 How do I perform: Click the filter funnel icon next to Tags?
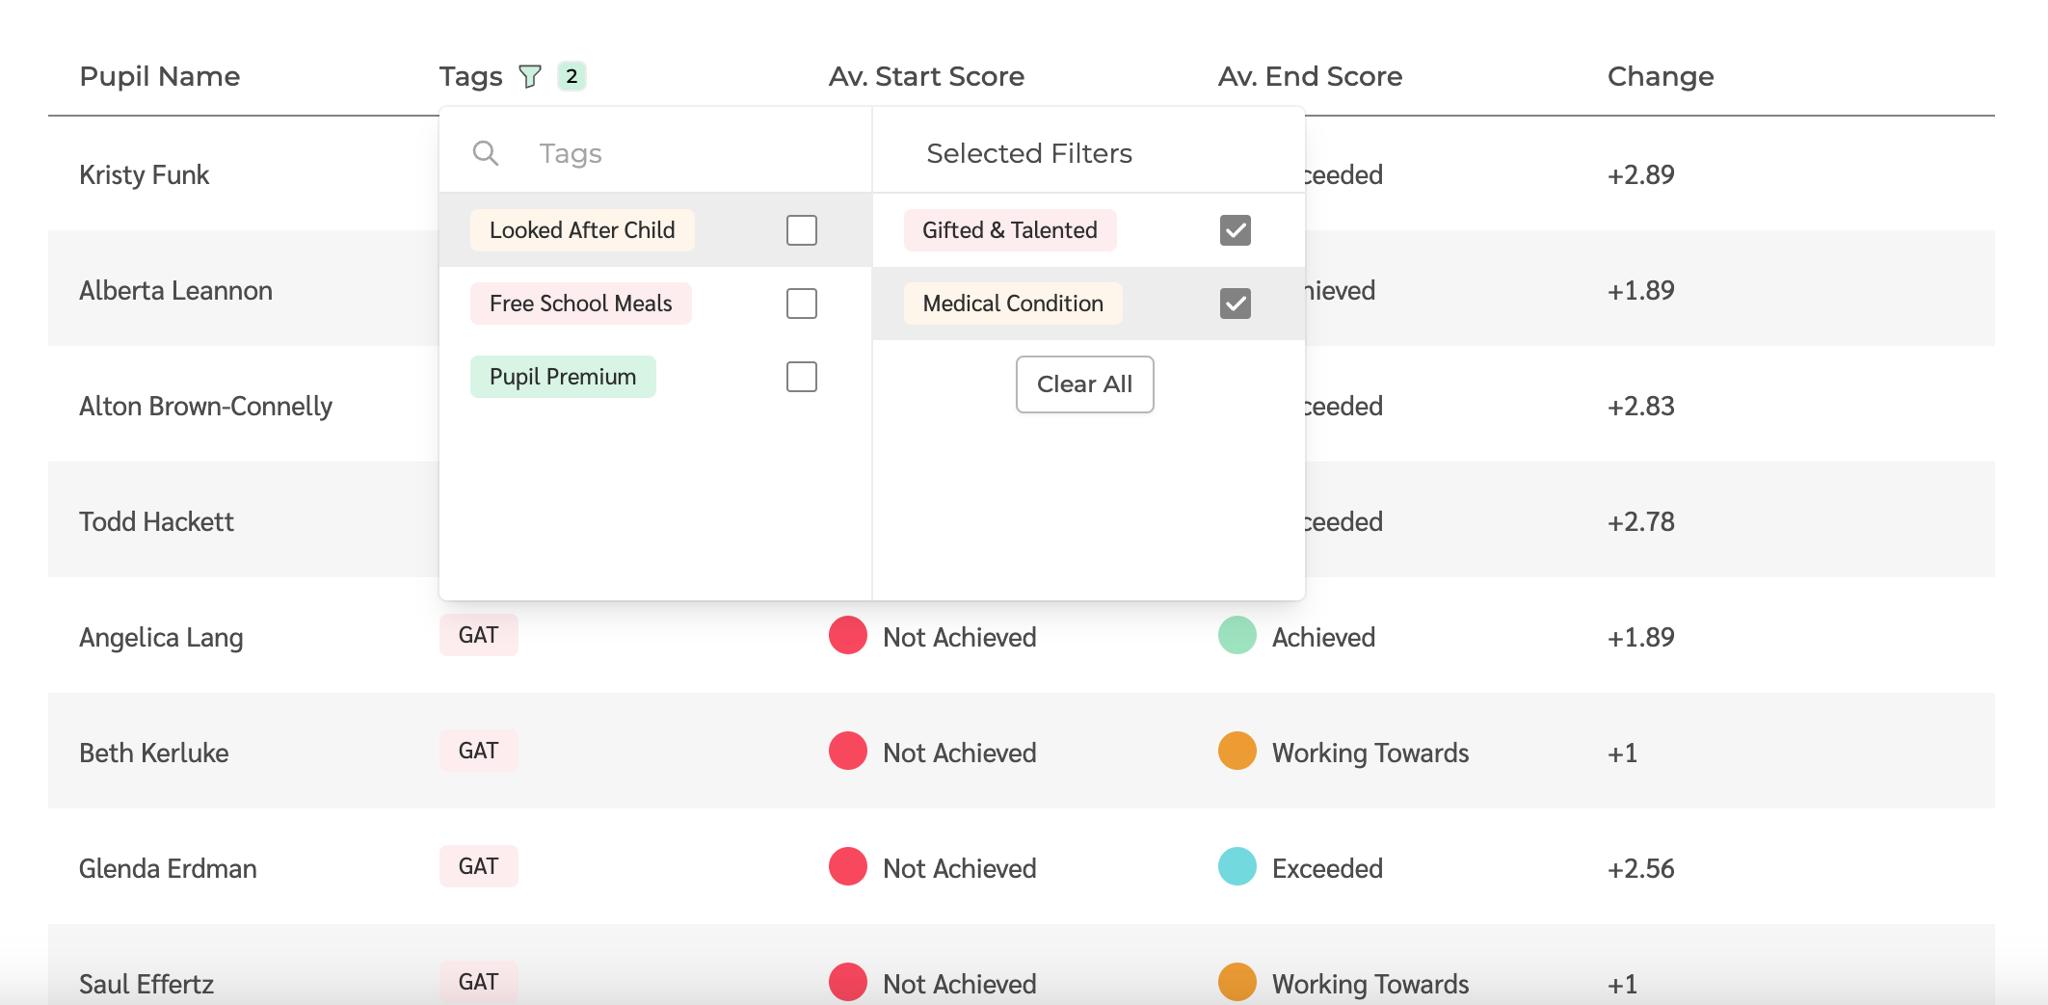click(x=531, y=75)
